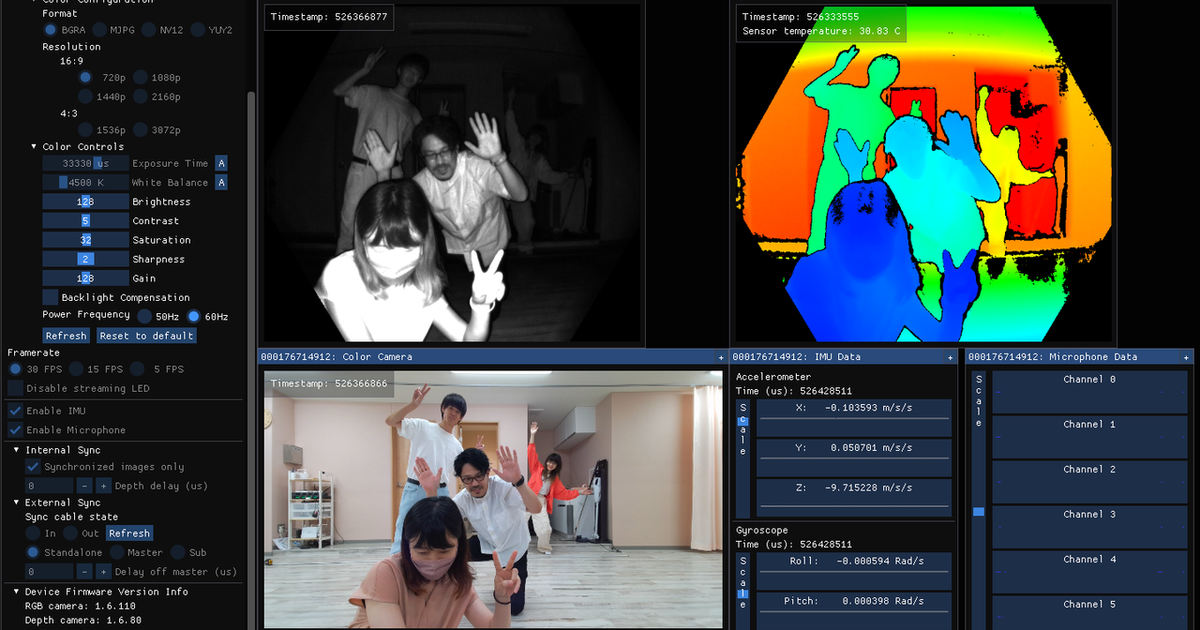Click the rainbow depth camera image
The width and height of the screenshot is (1200, 630).
(x=925, y=173)
